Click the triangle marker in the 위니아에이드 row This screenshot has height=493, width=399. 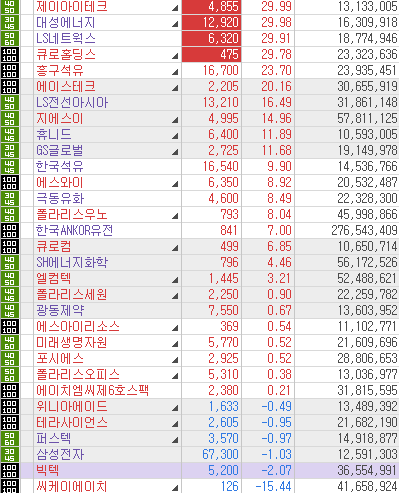click(175, 408)
